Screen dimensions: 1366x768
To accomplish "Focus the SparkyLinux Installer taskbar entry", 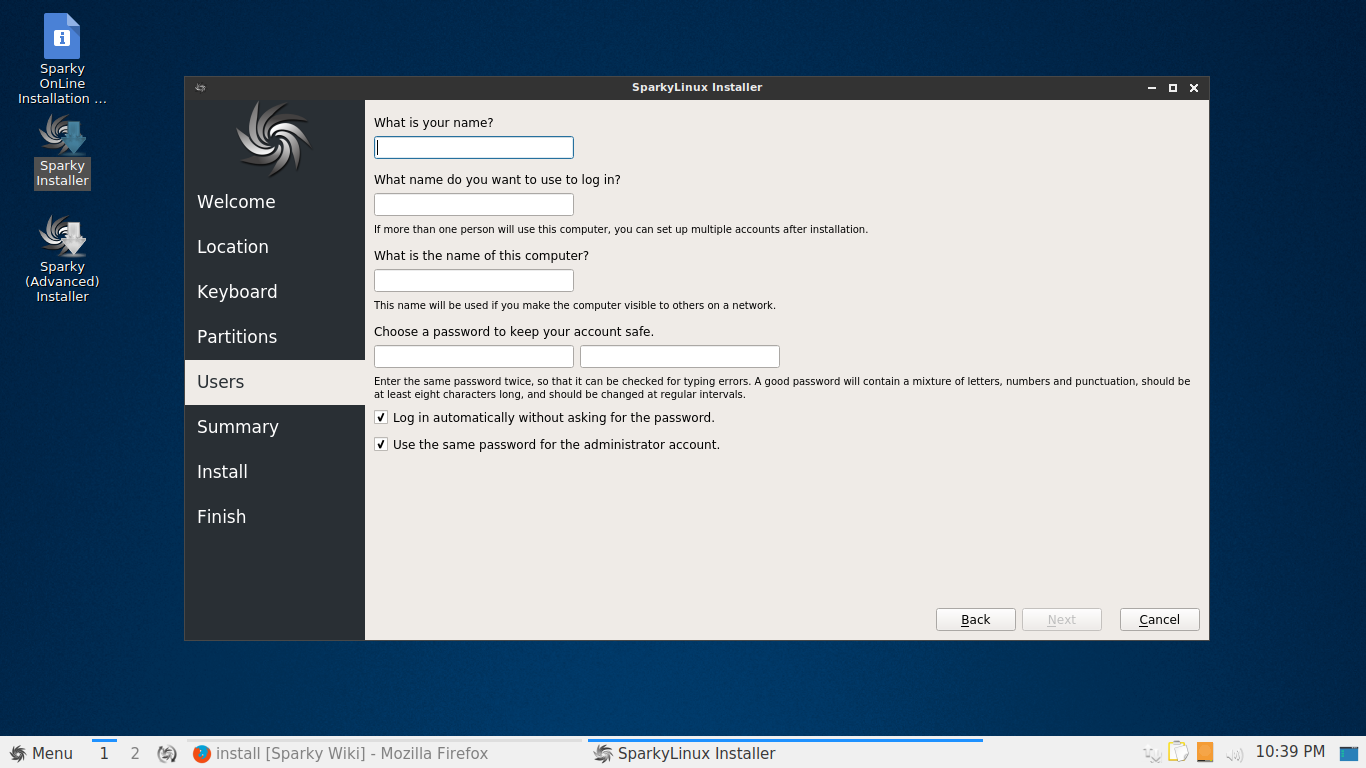I will coord(785,753).
